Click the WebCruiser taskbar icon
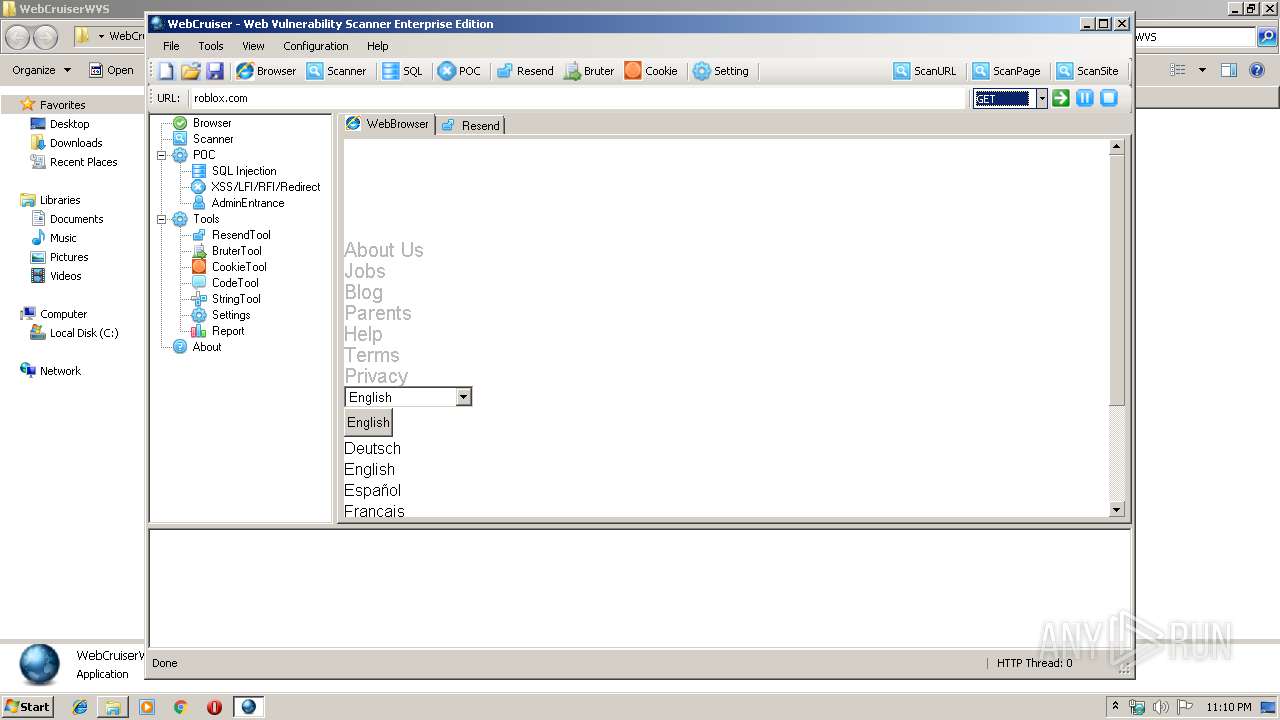 pyautogui.click(x=248, y=707)
